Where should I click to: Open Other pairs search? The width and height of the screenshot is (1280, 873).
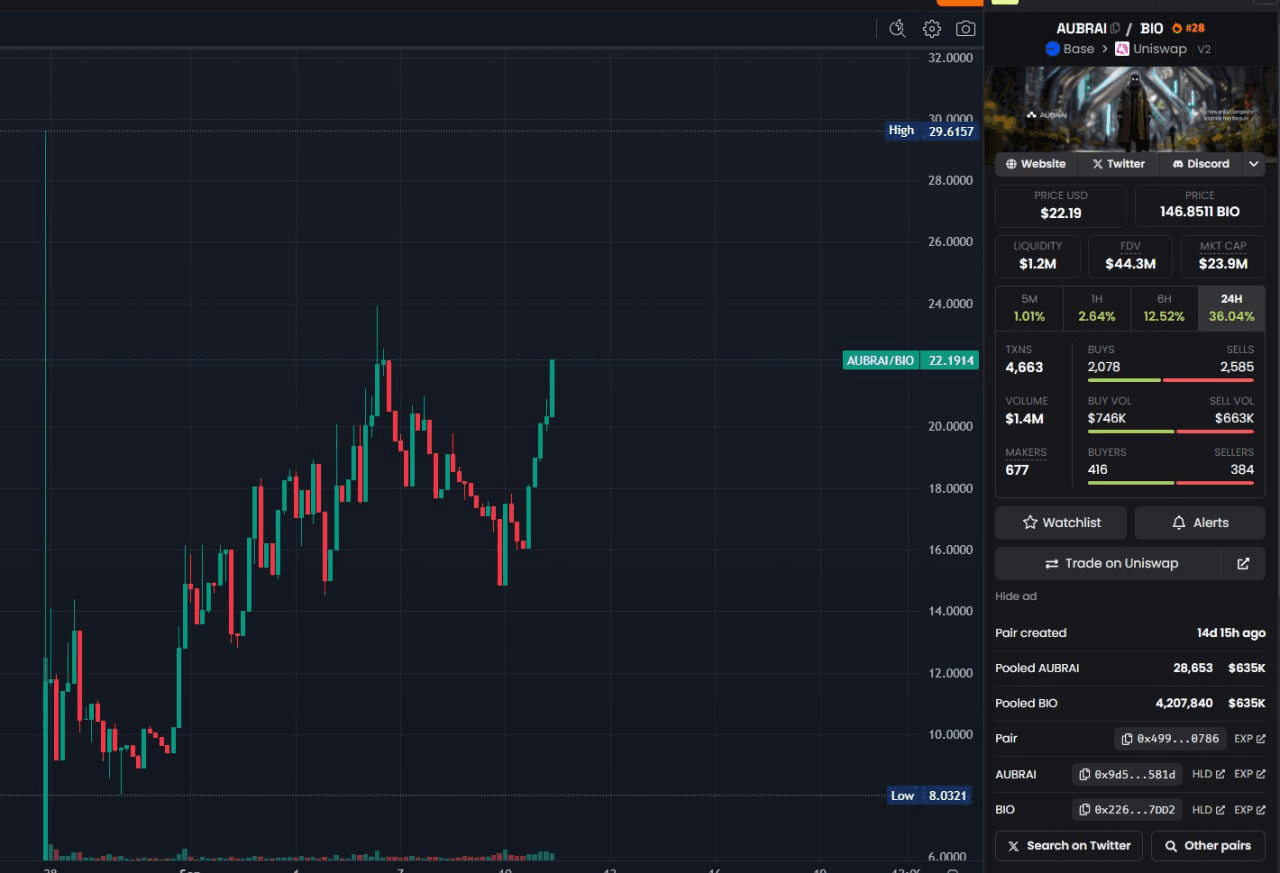point(1208,846)
